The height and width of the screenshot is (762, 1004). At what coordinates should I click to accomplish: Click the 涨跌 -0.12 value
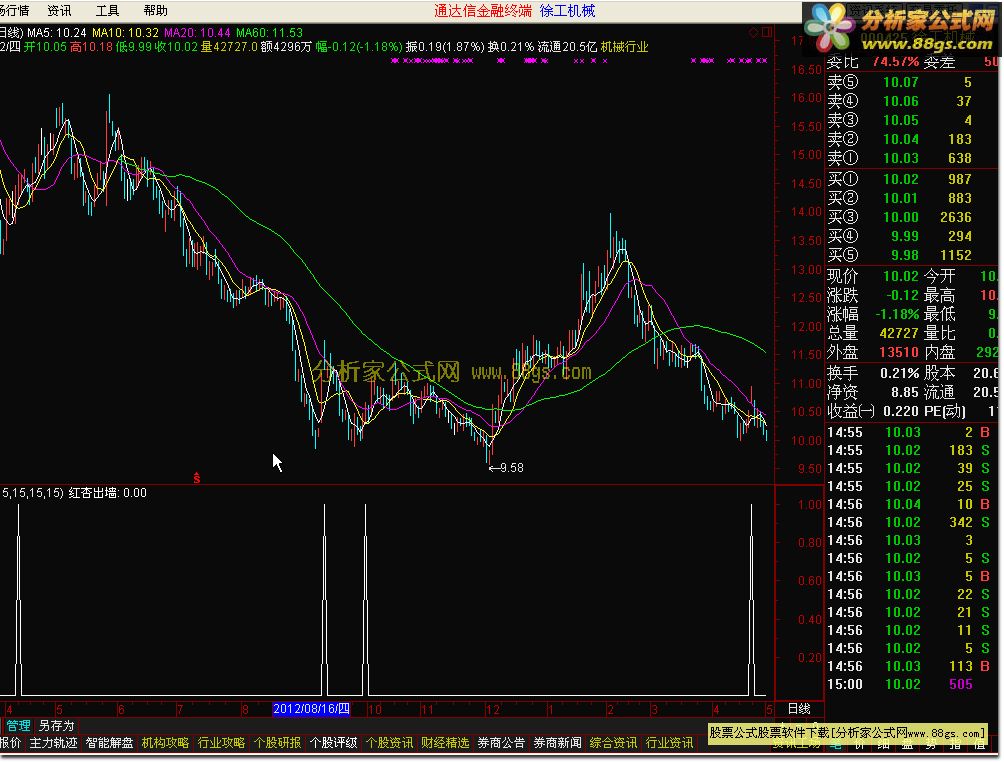pyautogui.click(x=903, y=295)
